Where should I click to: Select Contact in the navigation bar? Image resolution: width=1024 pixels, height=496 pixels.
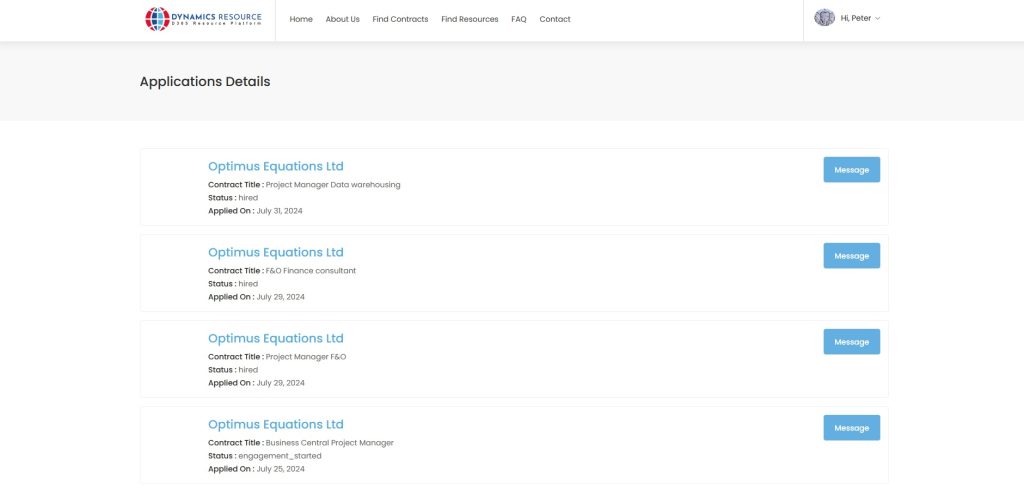click(555, 19)
